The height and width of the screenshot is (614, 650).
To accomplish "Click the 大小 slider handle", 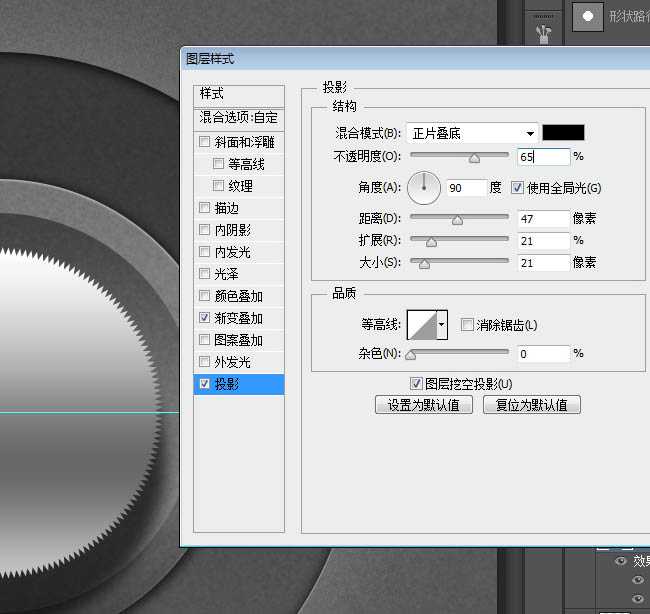I will tap(424, 265).
